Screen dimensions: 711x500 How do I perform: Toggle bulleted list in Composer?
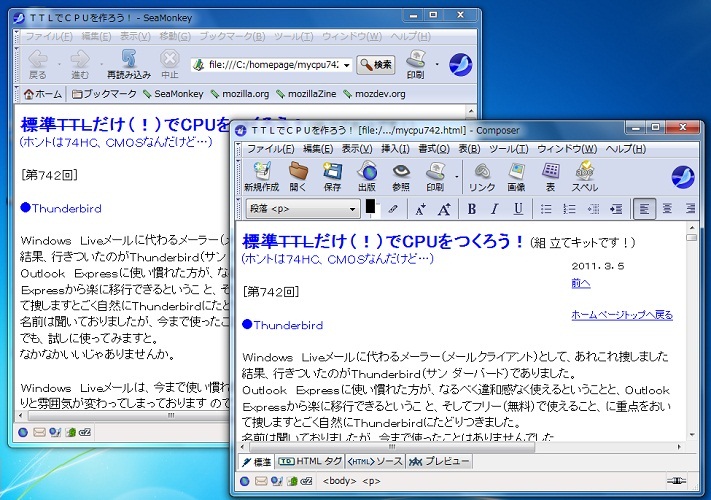(x=546, y=209)
